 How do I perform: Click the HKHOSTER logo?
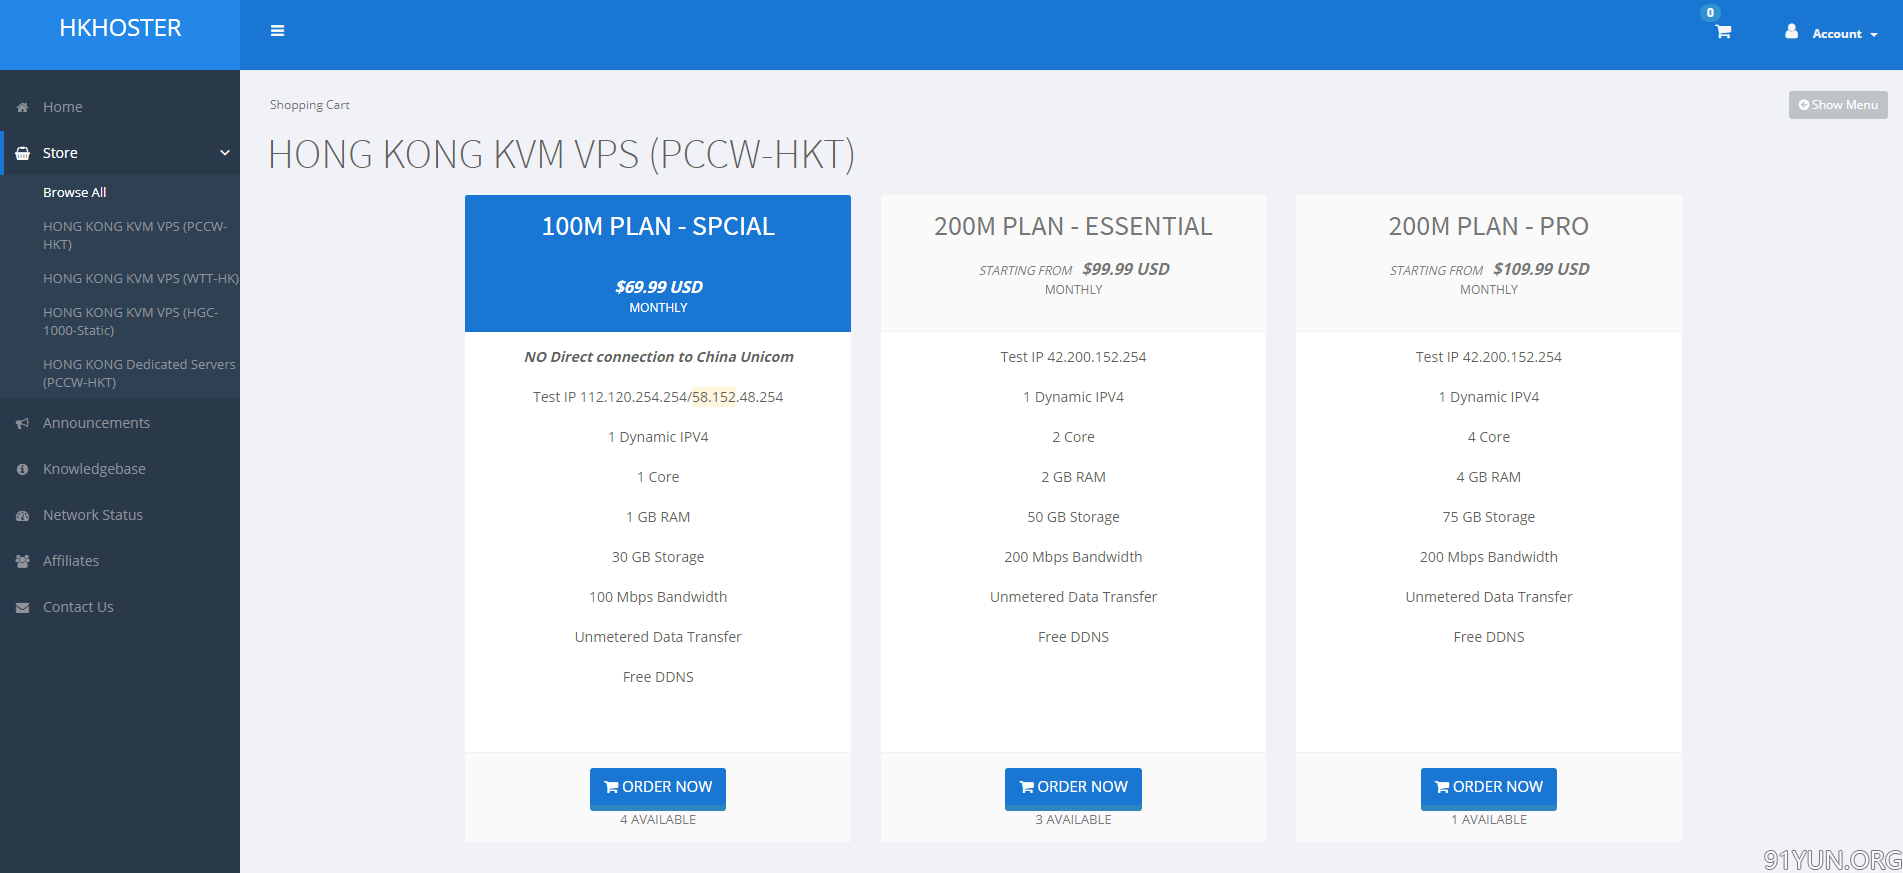click(x=120, y=28)
